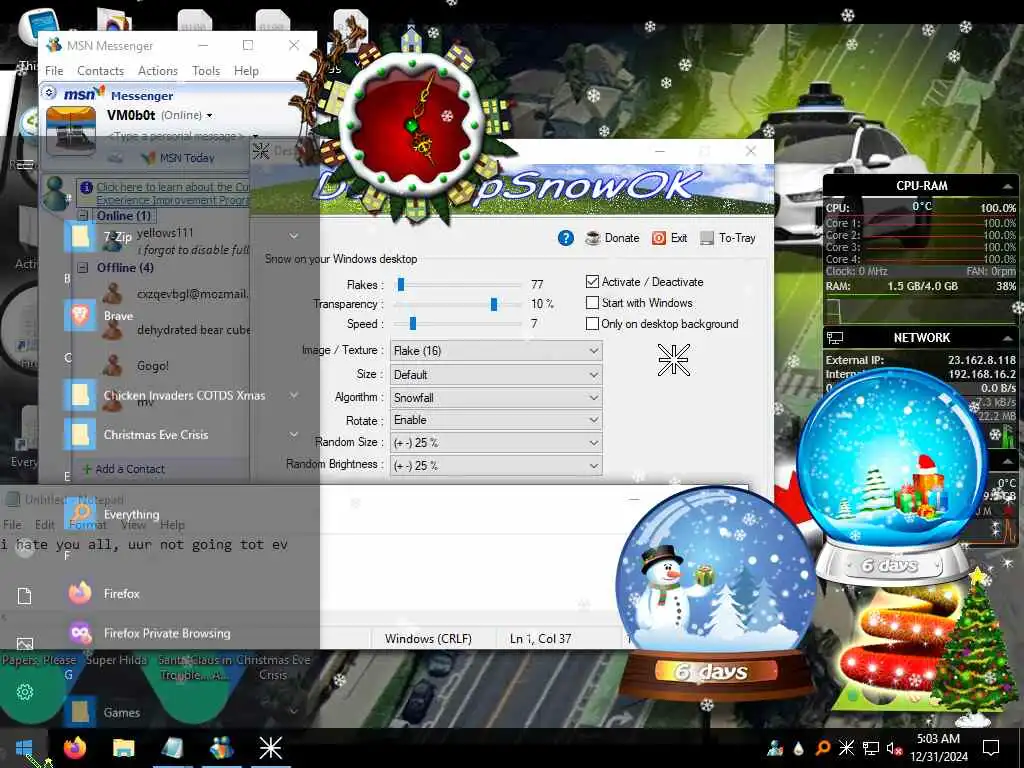Collapse the Online (1) contact group

tap(83, 216)
